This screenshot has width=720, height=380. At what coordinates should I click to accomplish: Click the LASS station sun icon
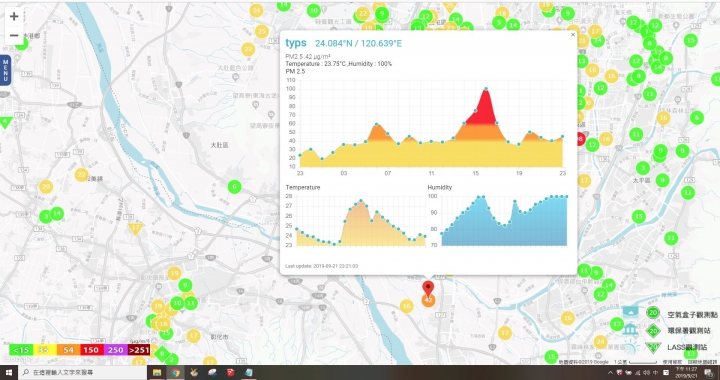[631, 348]
